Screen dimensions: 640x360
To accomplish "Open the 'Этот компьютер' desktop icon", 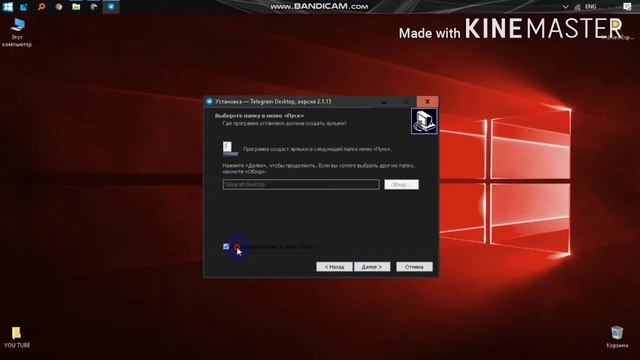I will coord(17,33).
